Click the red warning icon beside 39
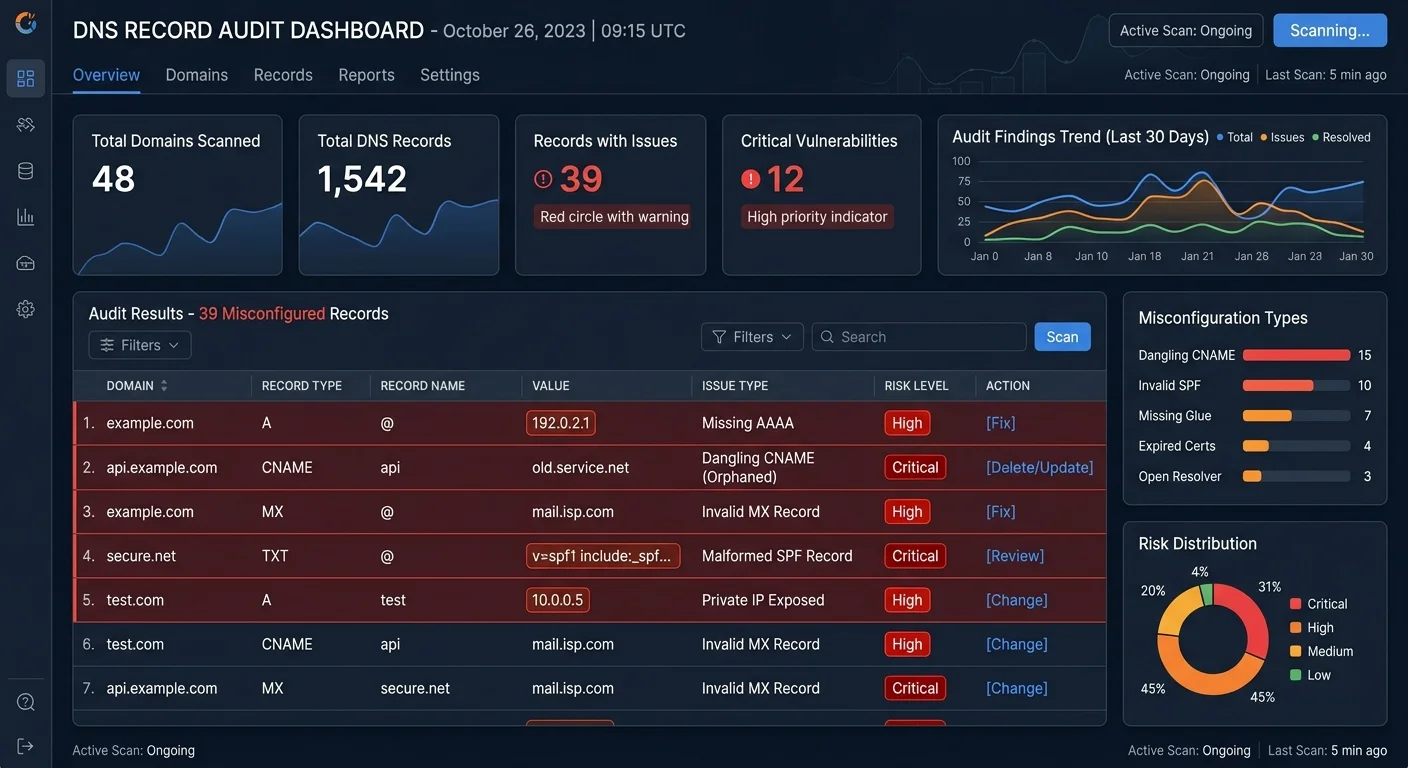The height and width of the screenshot is (768, 1408). pos(543,179)
